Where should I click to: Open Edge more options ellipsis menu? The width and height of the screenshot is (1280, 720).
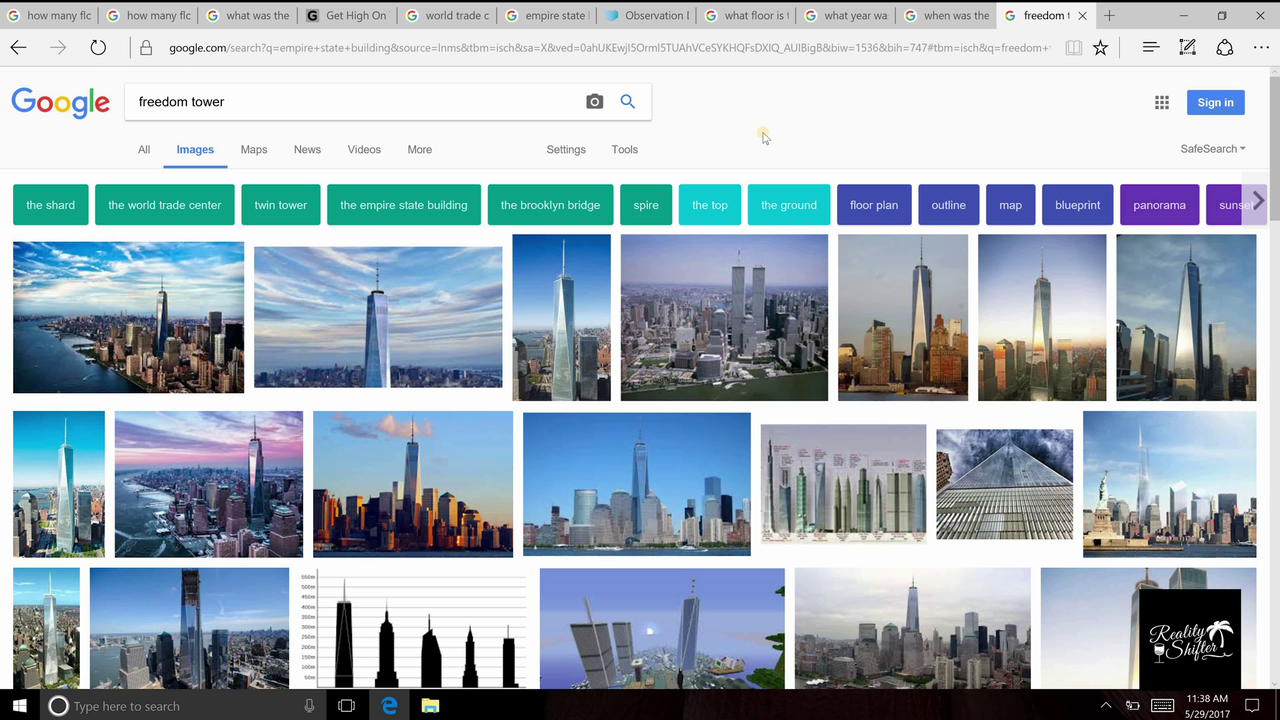pyautogui.click(x=1261, y=48)
